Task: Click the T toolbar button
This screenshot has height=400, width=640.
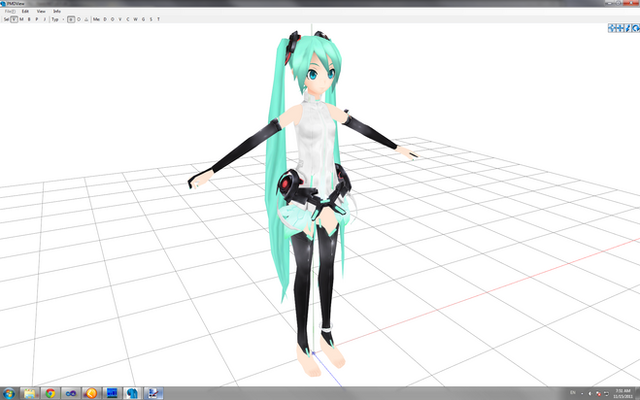Action: (158, 19)
